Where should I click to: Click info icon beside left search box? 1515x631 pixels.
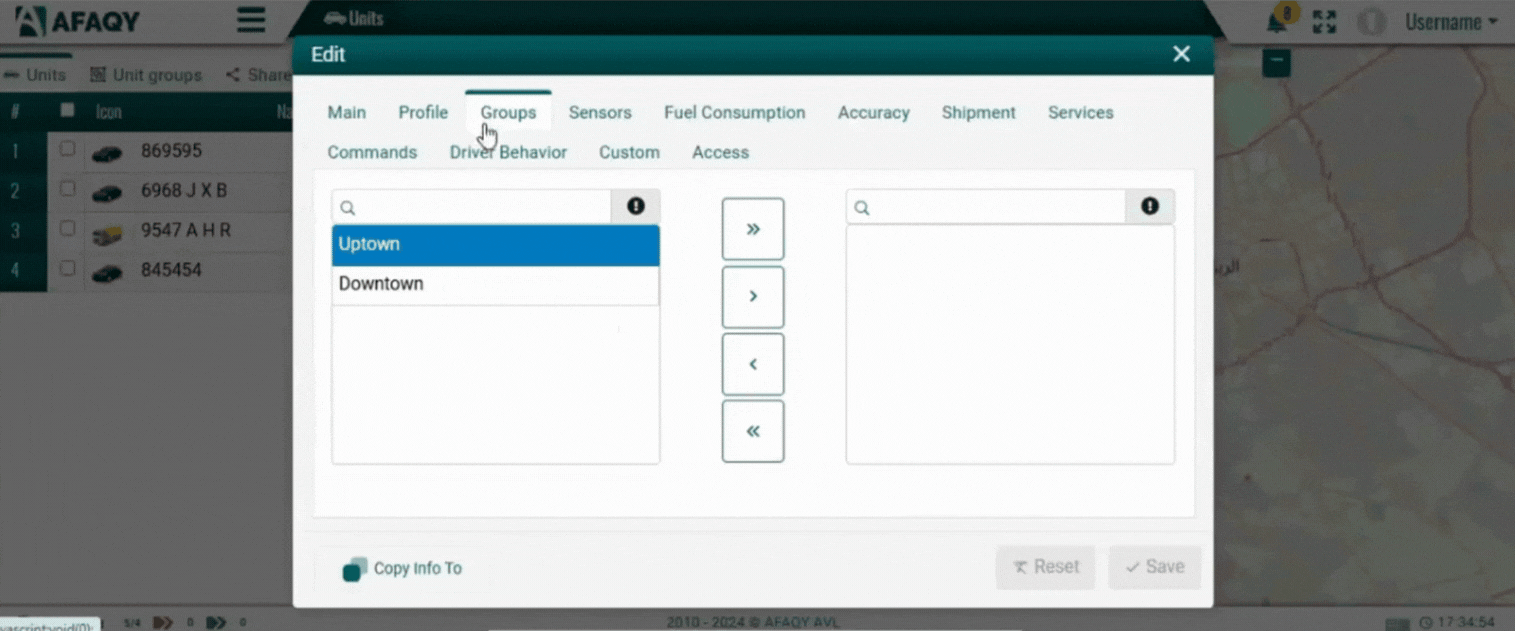coord(636,207)
